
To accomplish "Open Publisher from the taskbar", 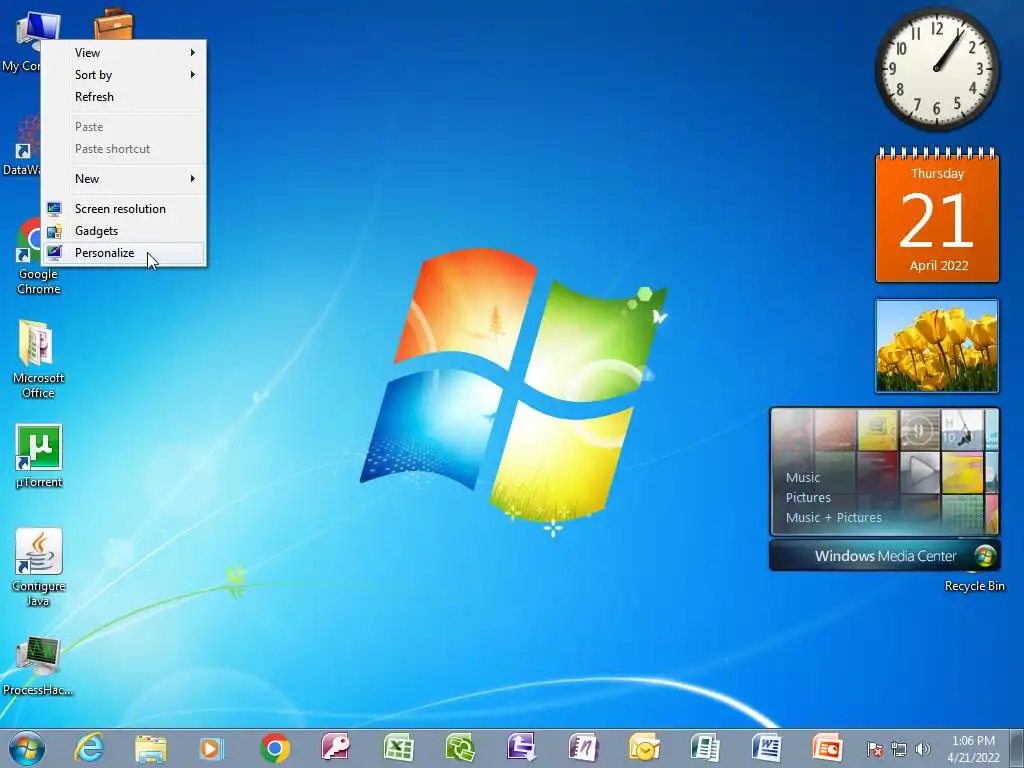I will point(705,748).
